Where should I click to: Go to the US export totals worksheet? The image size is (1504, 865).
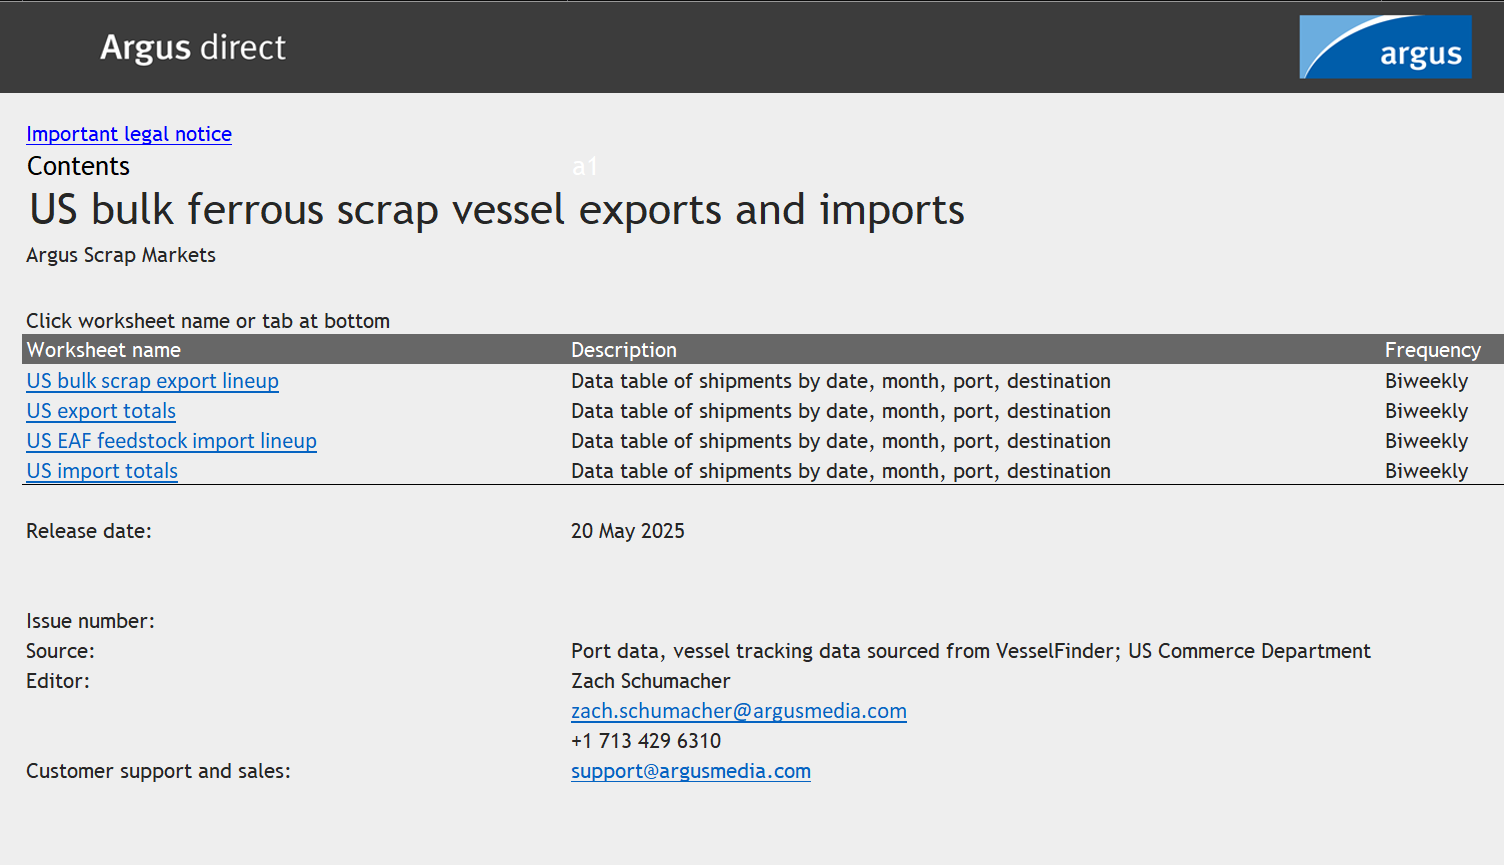point(101,411)
